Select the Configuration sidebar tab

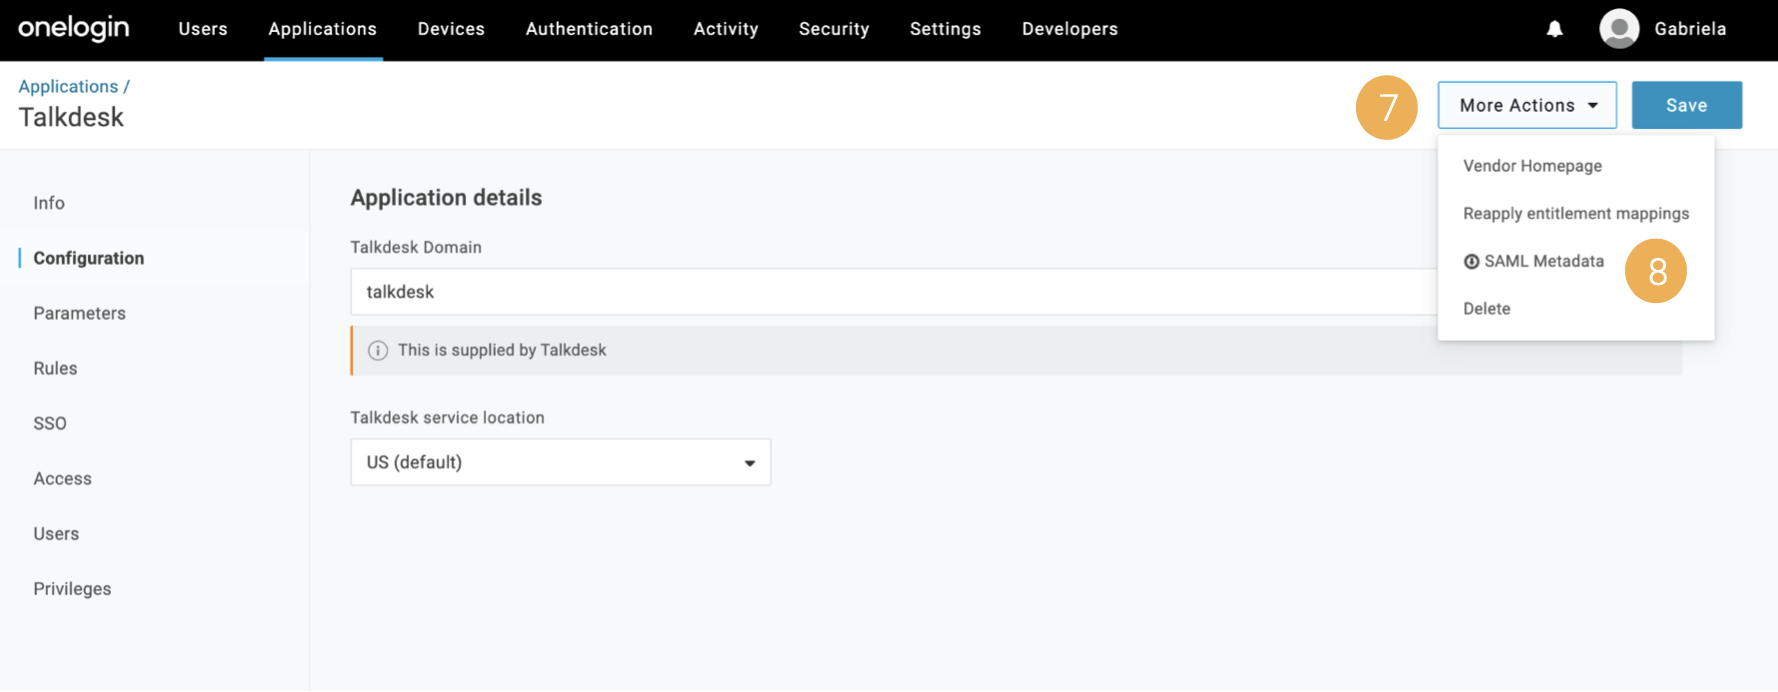coord(89,258)
